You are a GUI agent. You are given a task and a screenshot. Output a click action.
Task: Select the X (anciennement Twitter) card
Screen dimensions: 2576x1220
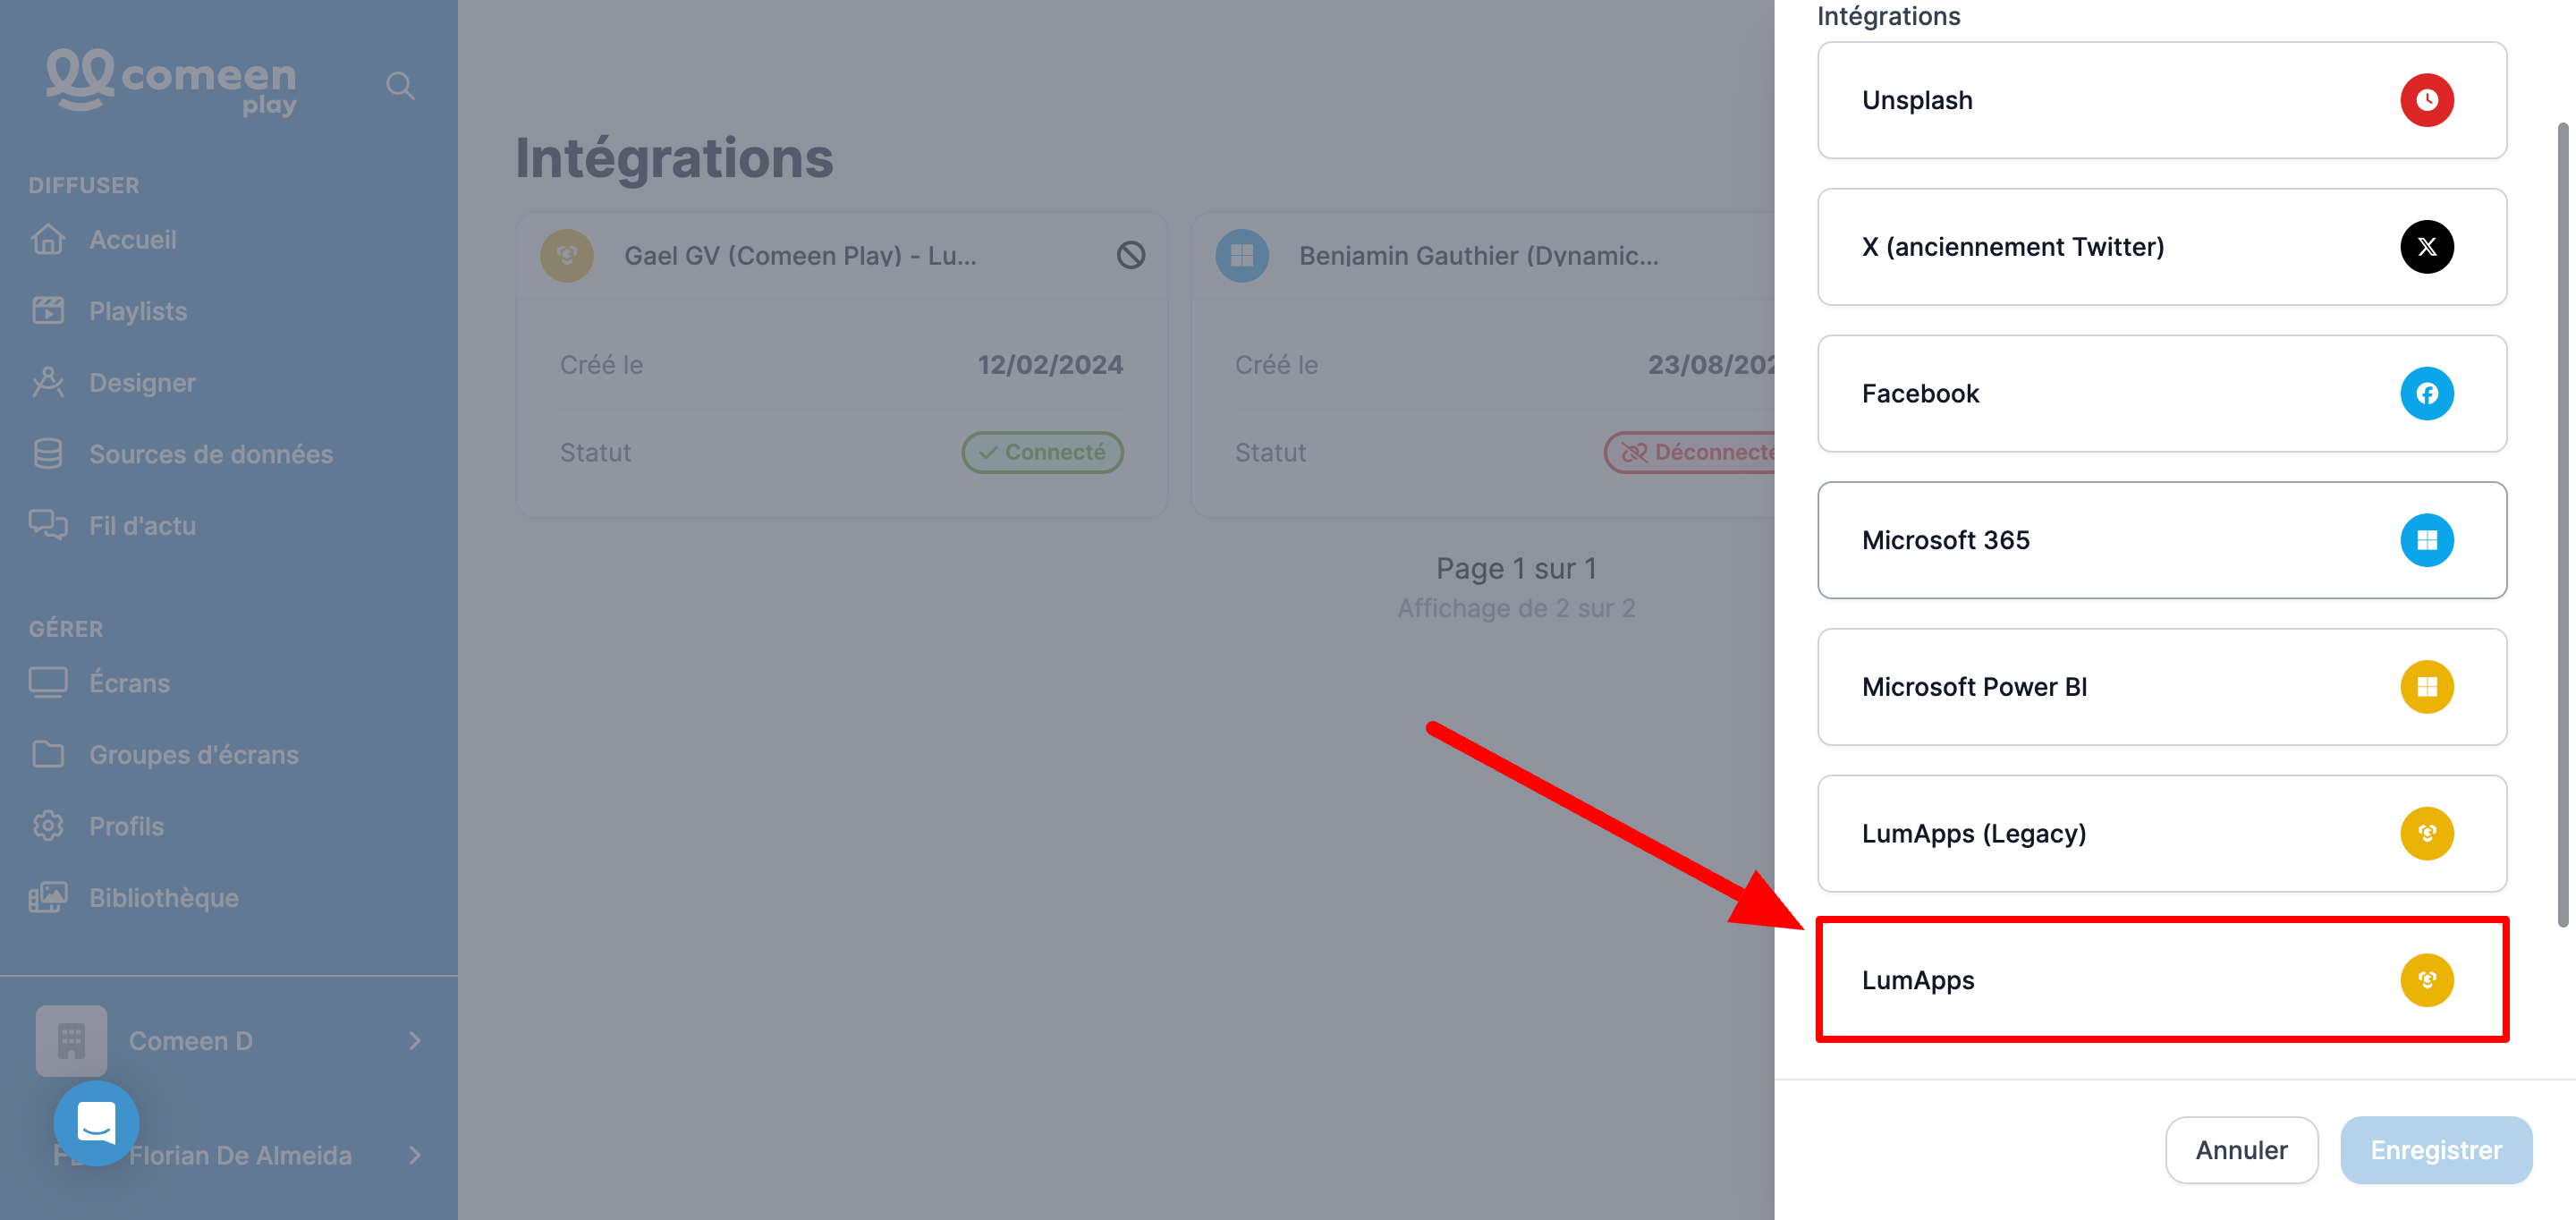tap(2161, 247)
